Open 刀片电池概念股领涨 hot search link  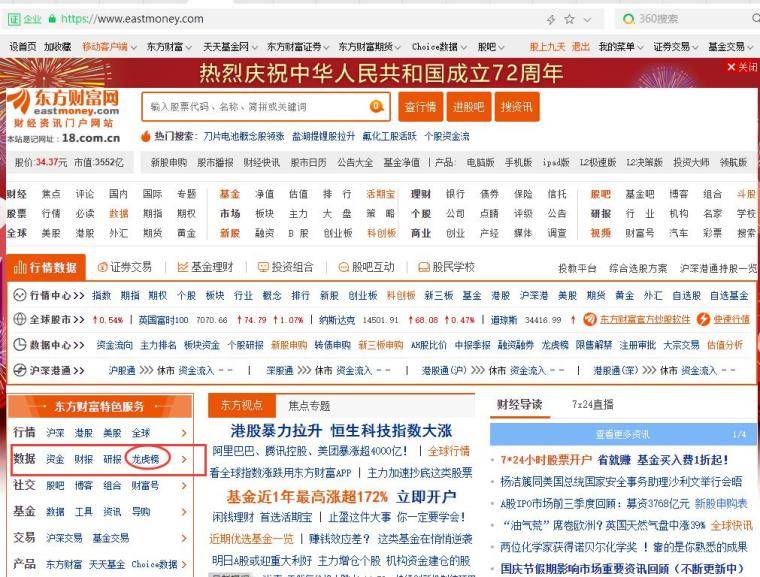point(244,136)
